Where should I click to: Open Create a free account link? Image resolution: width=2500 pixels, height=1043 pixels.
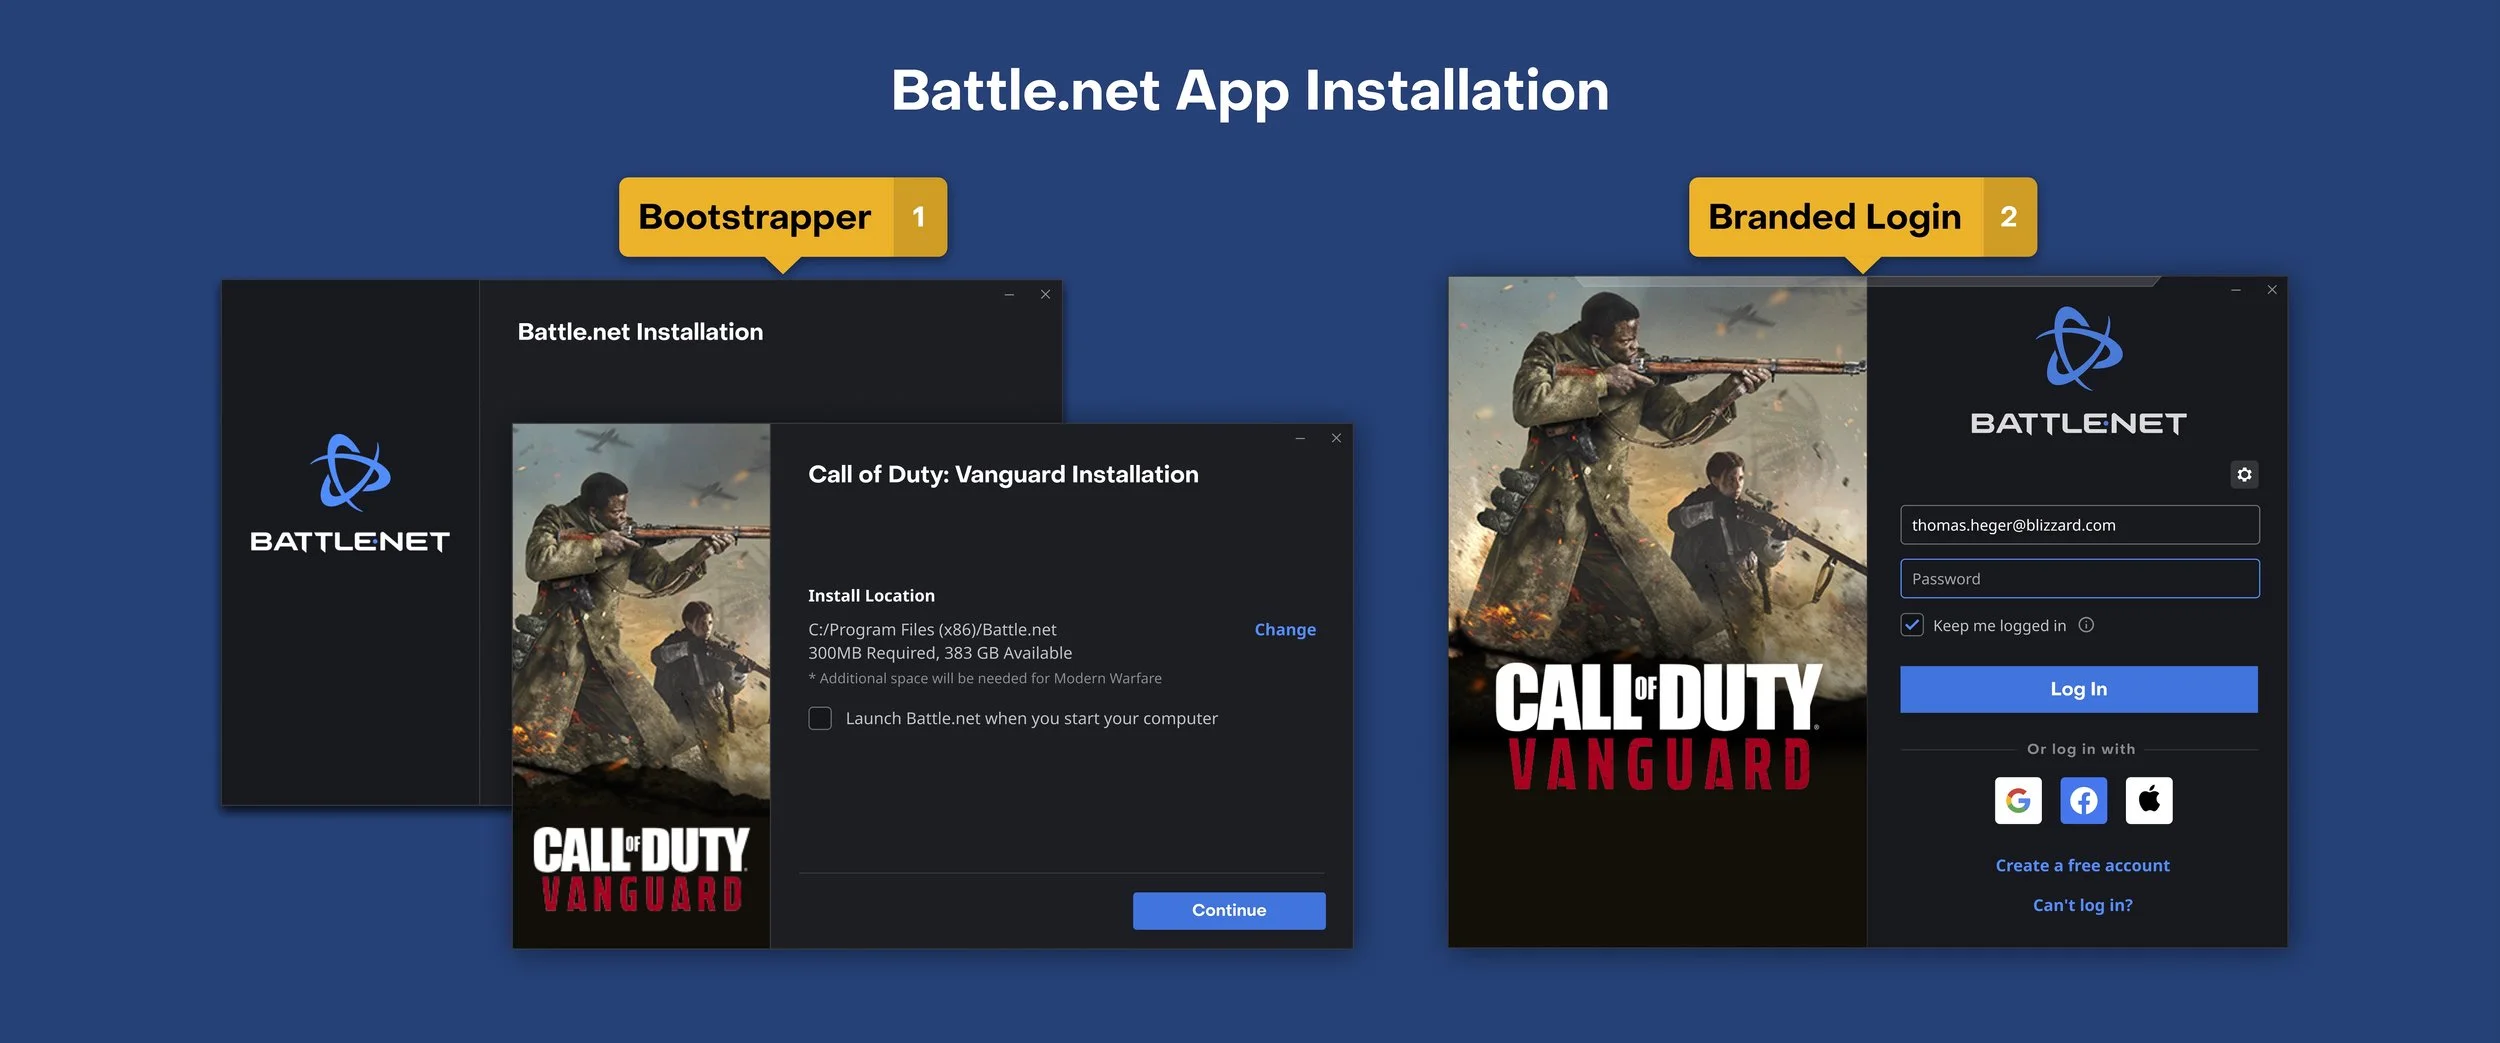coord(2082,865)
